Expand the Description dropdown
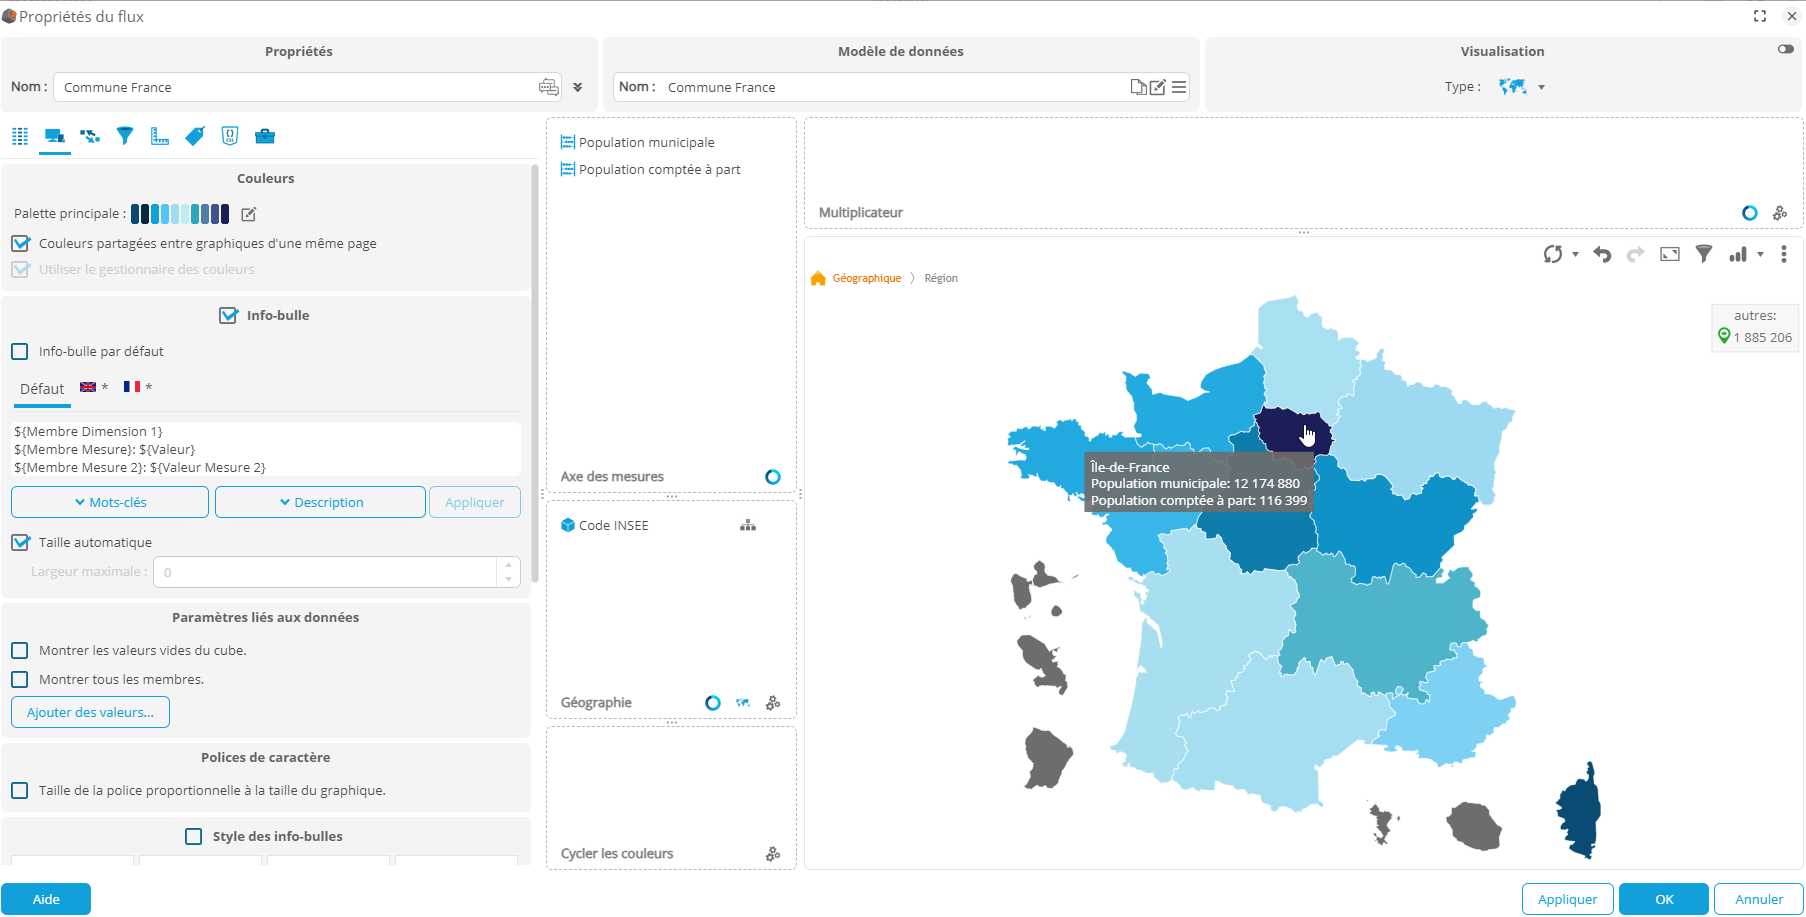1806x917 pixels. (320, 501)
